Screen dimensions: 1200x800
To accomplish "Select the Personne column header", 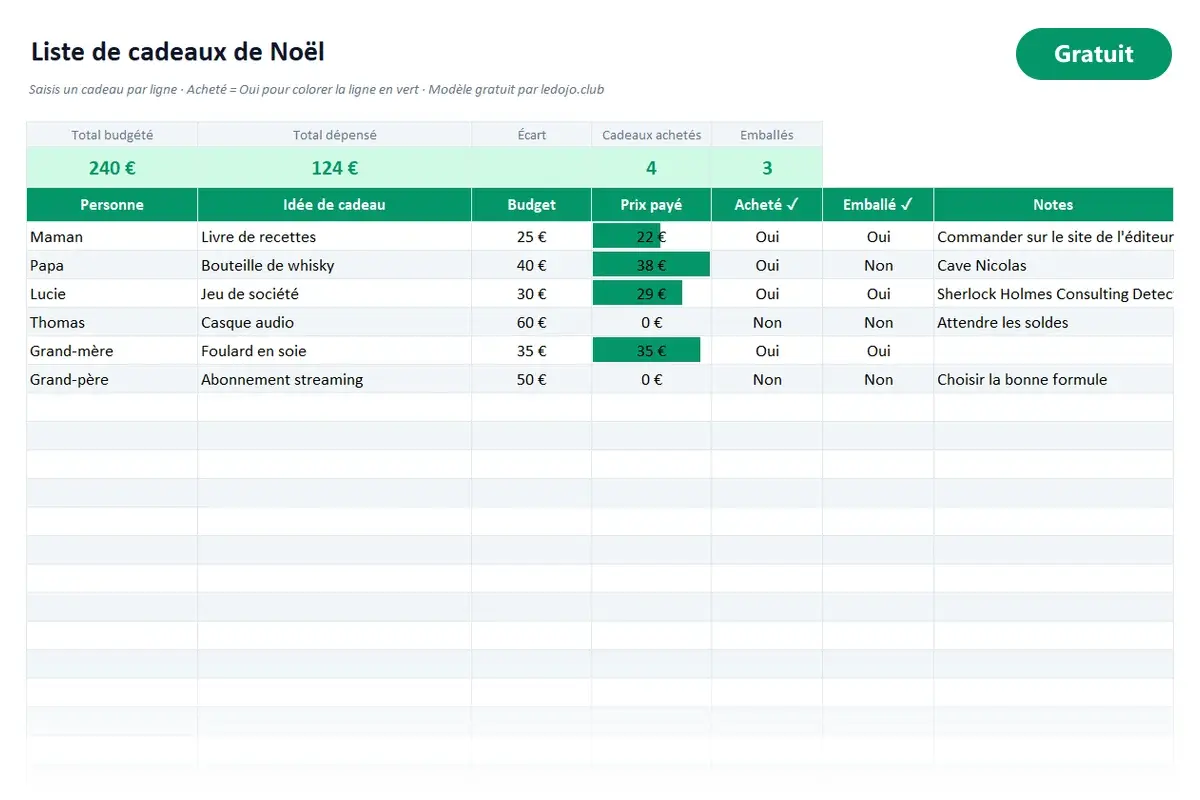I will coord(112,204).
